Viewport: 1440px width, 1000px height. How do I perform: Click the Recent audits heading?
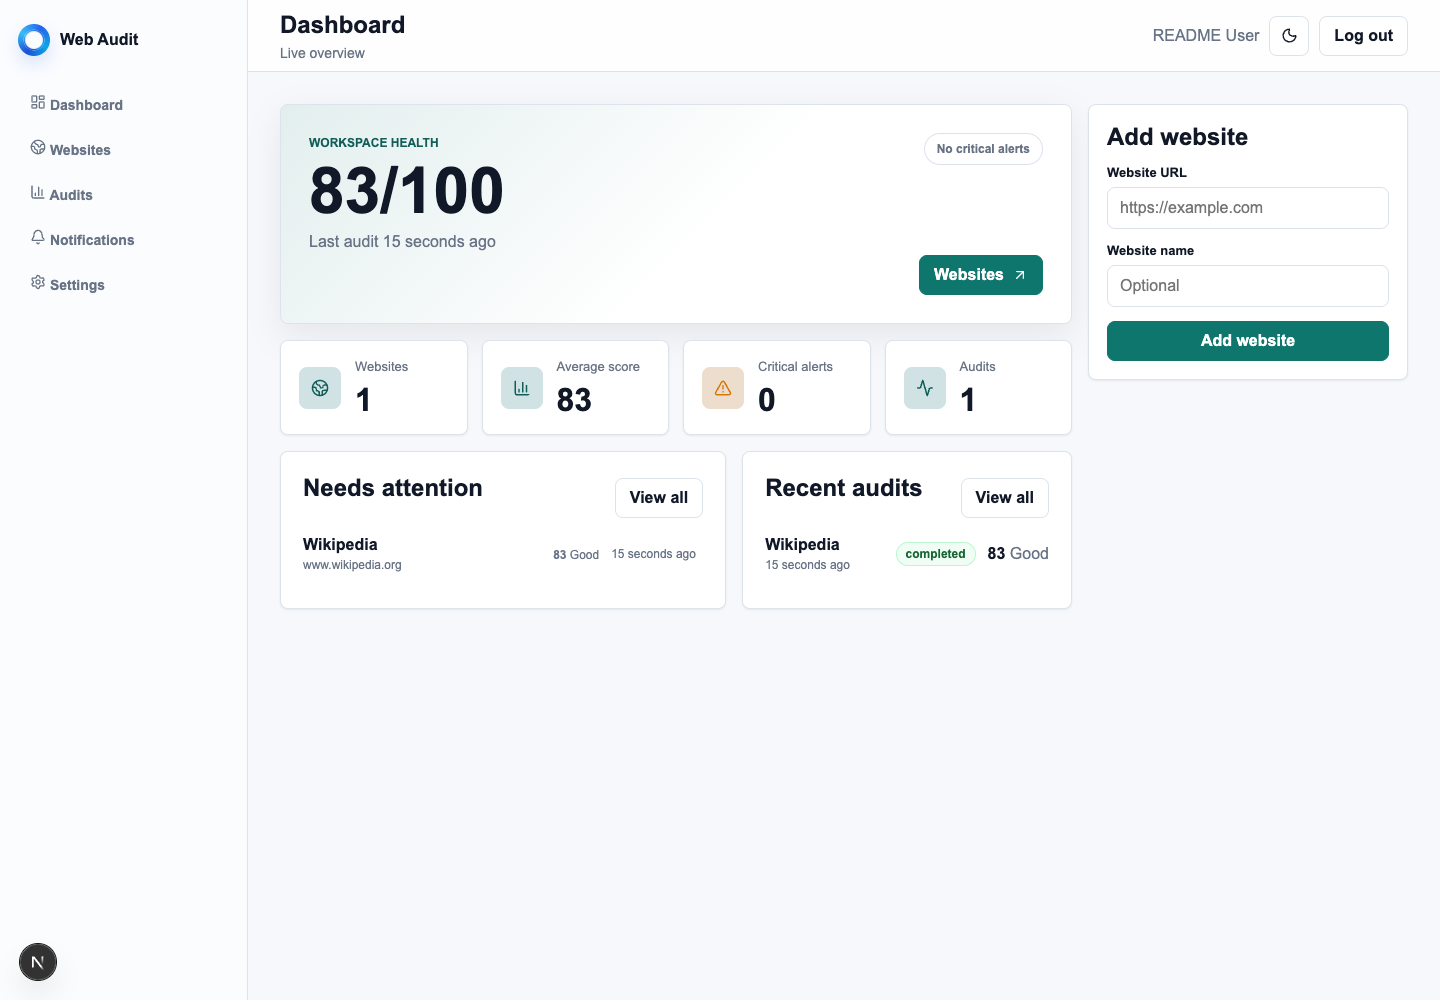843,488
